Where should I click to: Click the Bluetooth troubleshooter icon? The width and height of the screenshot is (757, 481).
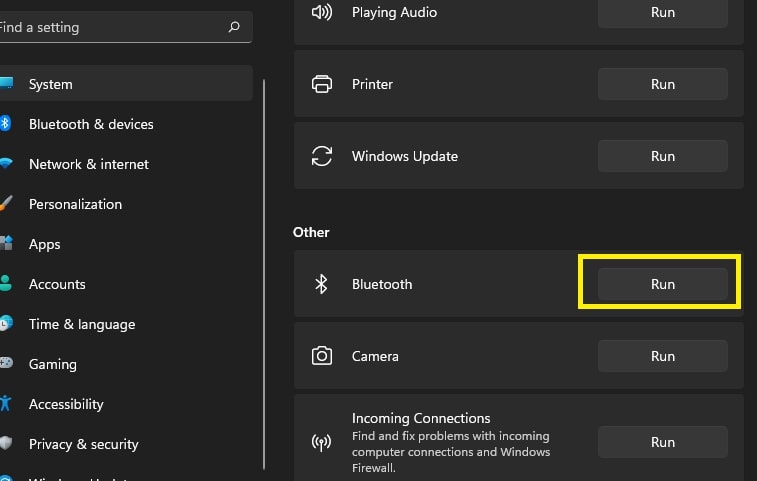(321, 284)
